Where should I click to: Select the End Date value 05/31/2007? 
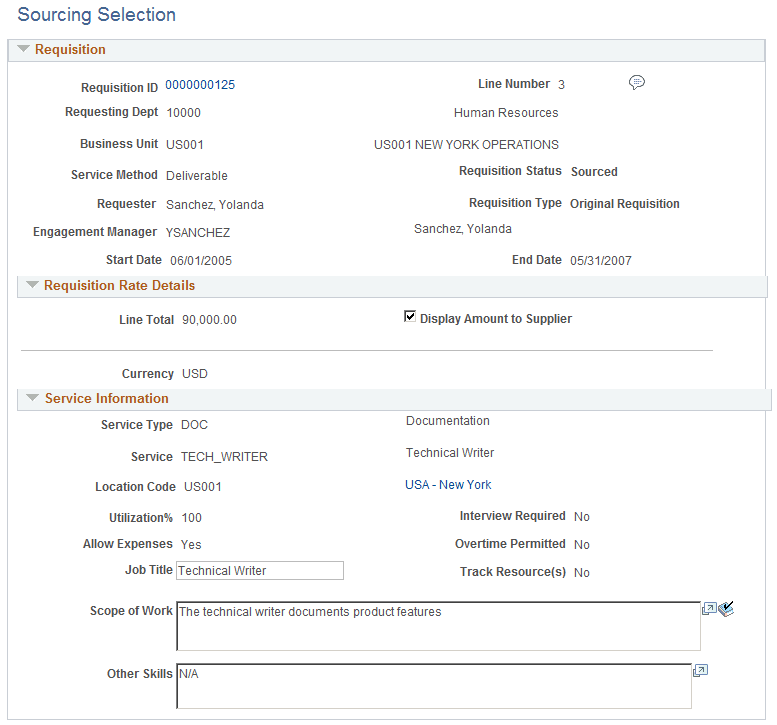click(x=601, y=261)
